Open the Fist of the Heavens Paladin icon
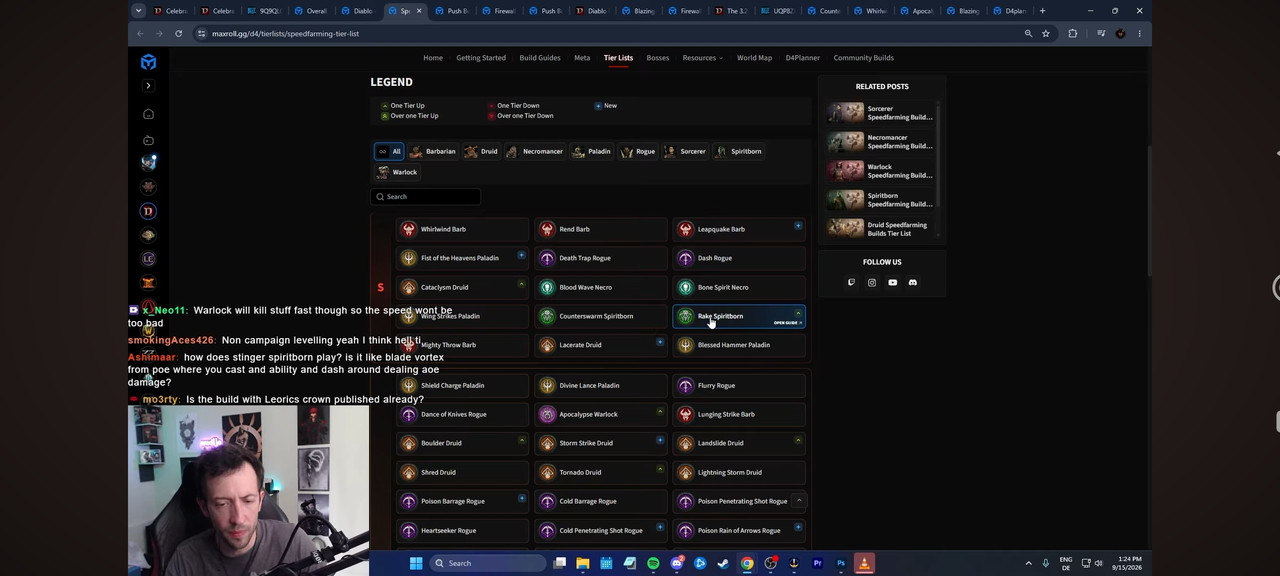The height and width of the screenshot is (576, 1280). tap(408, 258)
